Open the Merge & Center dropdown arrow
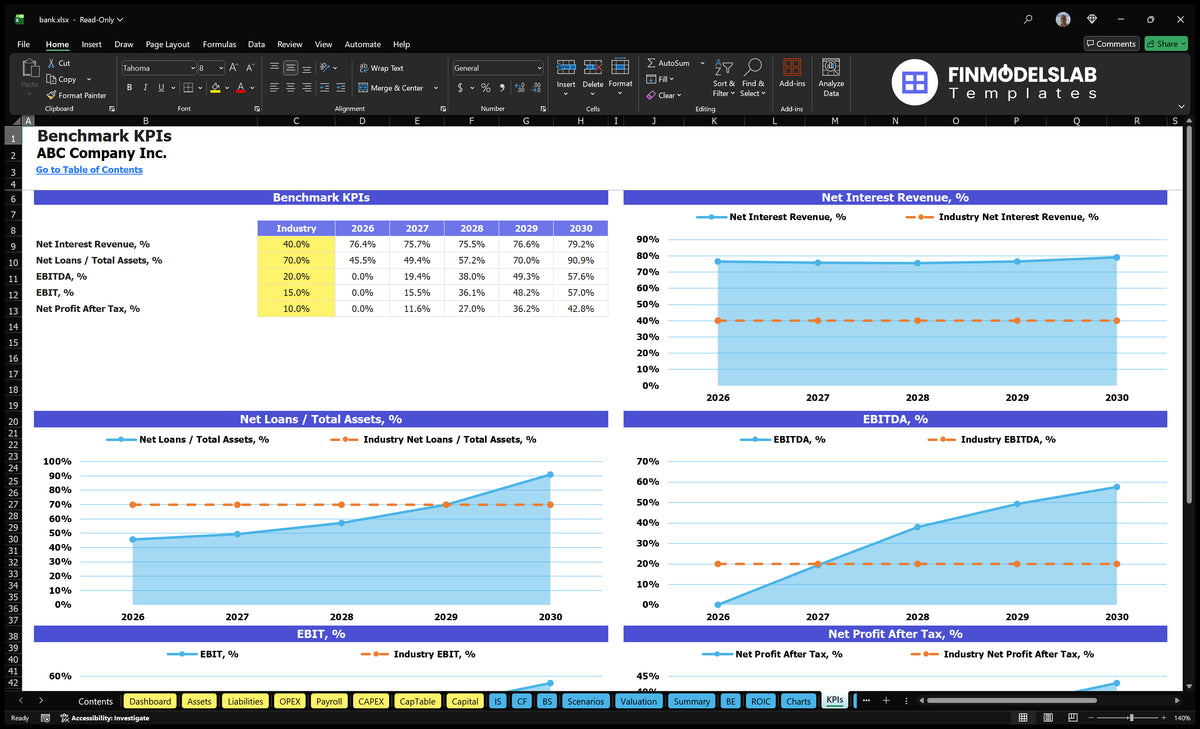The width and height of the screenshot is (1200, 729). (436, 88)
